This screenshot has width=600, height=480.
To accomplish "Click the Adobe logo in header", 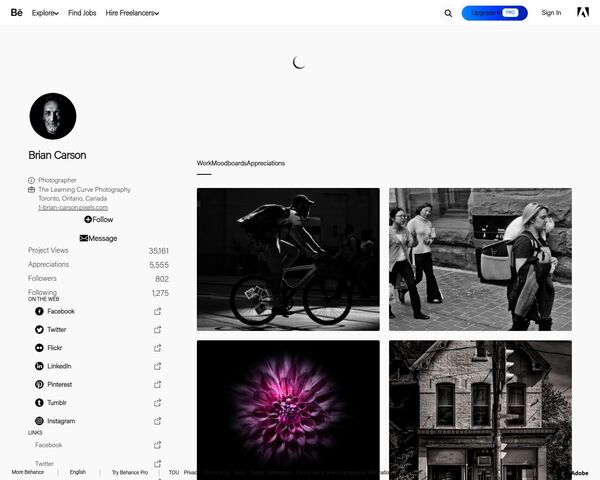I will (583, 13).
